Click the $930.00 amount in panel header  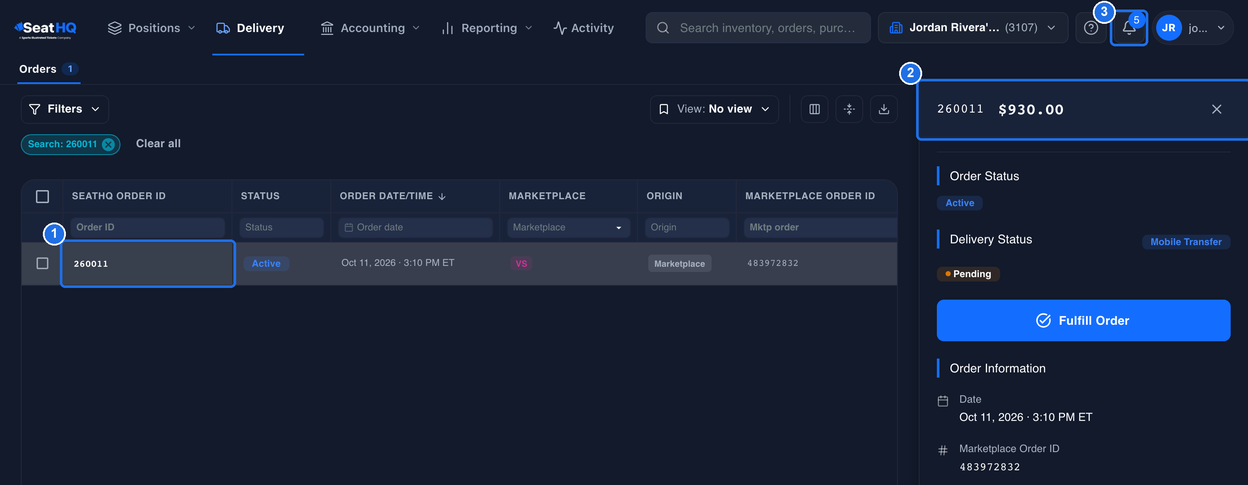pyautogui.click(x=1031, y=110)
